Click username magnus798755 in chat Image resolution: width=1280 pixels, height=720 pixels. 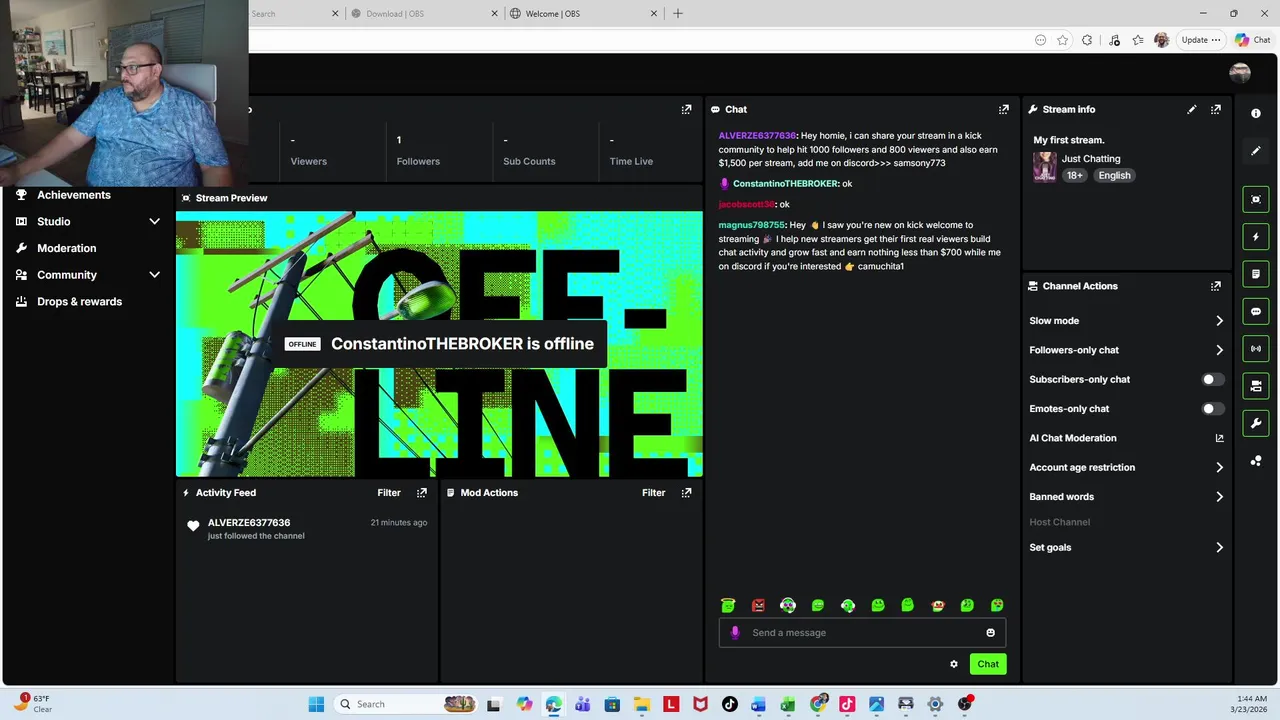click(x=752, y=225)
